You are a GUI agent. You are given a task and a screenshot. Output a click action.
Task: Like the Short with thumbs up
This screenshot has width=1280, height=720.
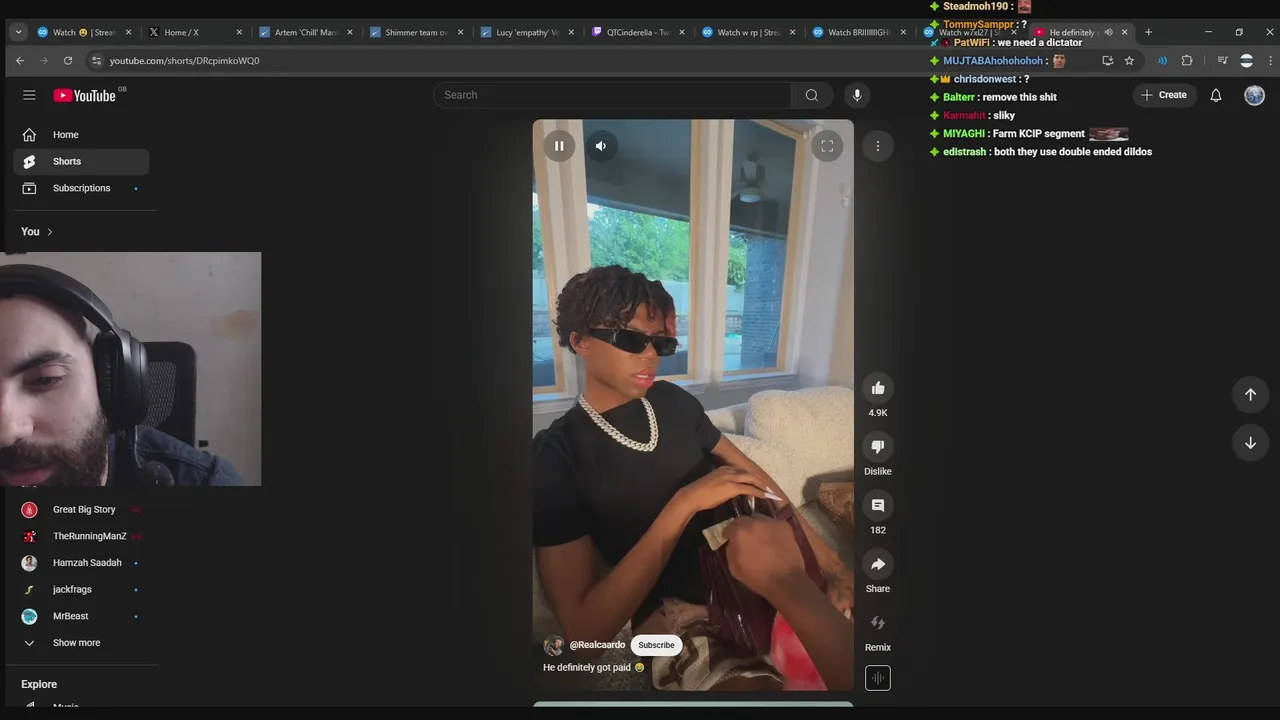point(878,388)
